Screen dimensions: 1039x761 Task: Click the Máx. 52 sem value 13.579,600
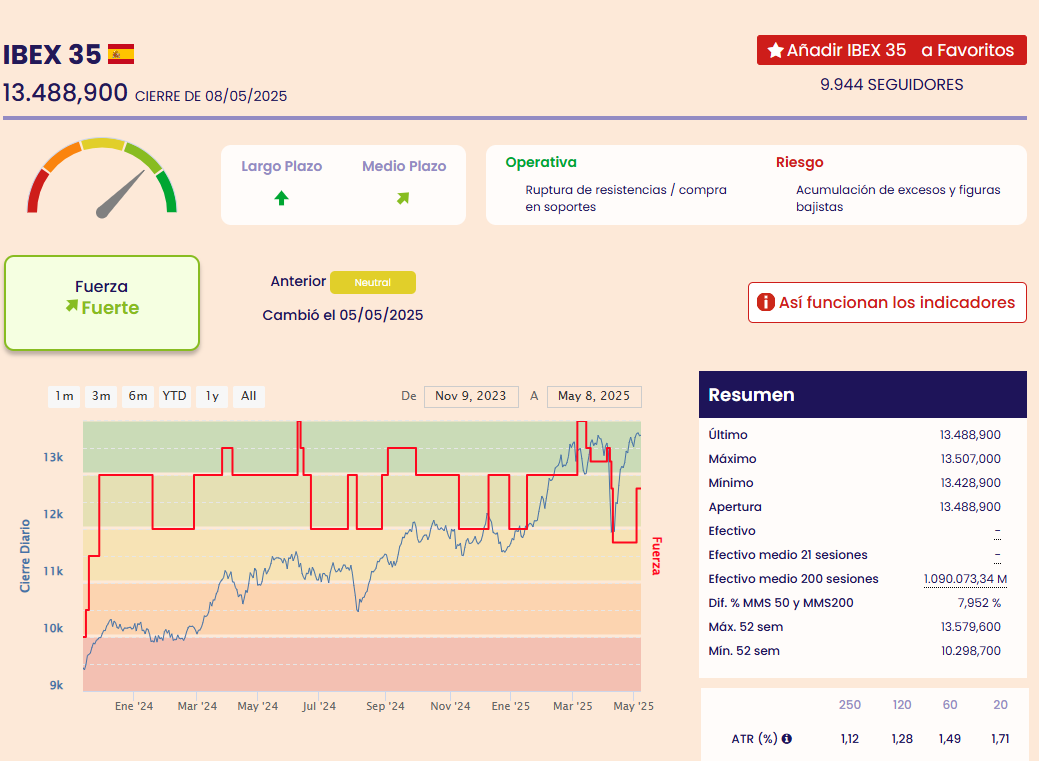971,626
